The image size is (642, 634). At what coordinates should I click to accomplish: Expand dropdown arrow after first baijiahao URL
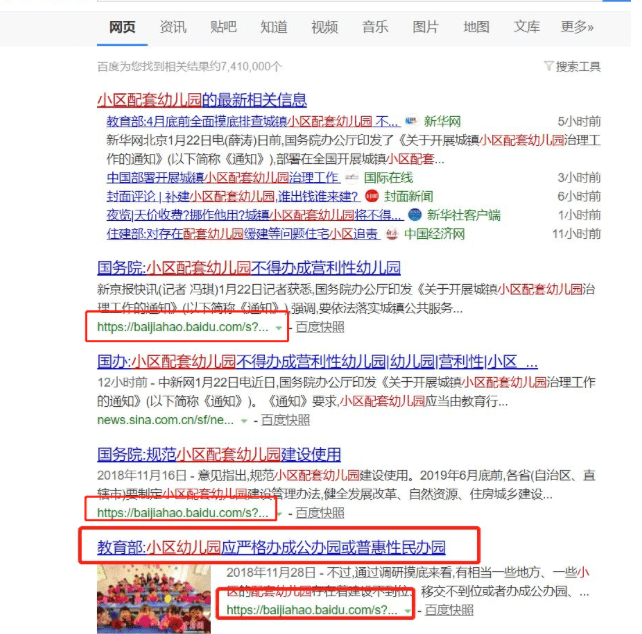[x=279, y=328]
